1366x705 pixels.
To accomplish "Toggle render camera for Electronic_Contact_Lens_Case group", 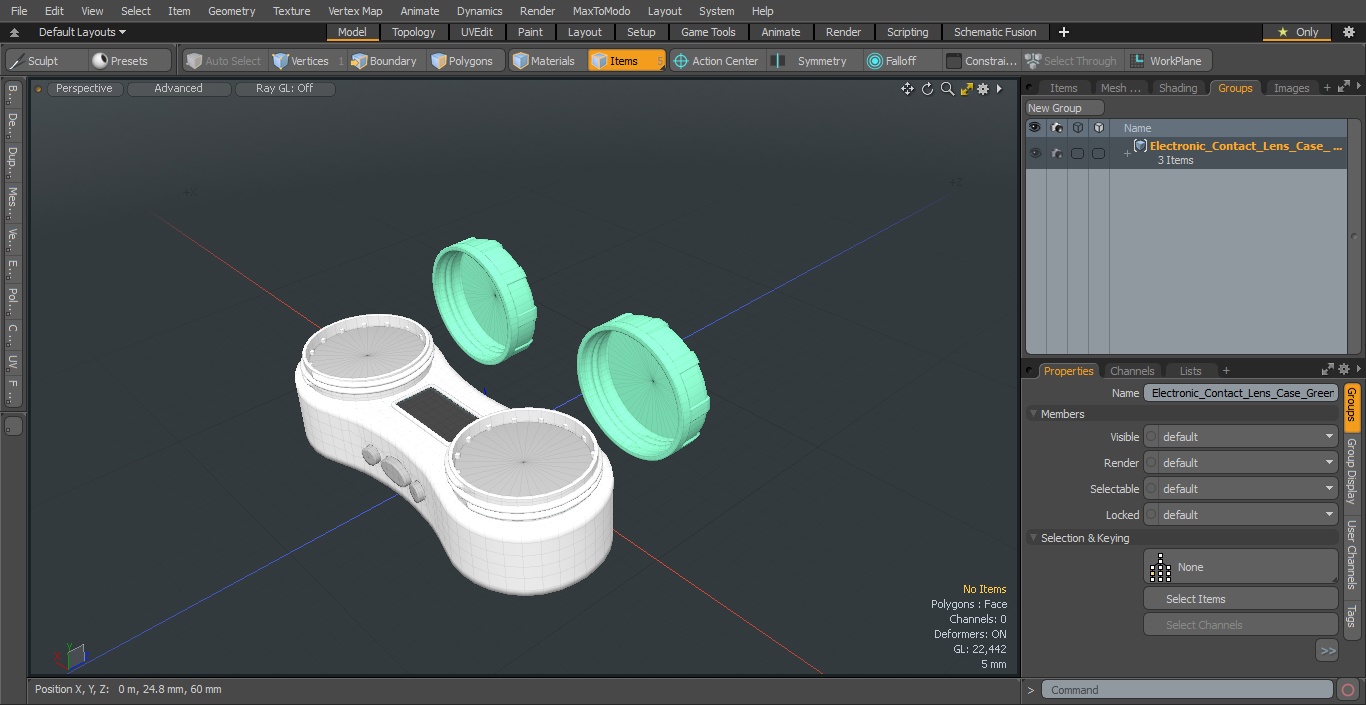I will (1057, 154).
